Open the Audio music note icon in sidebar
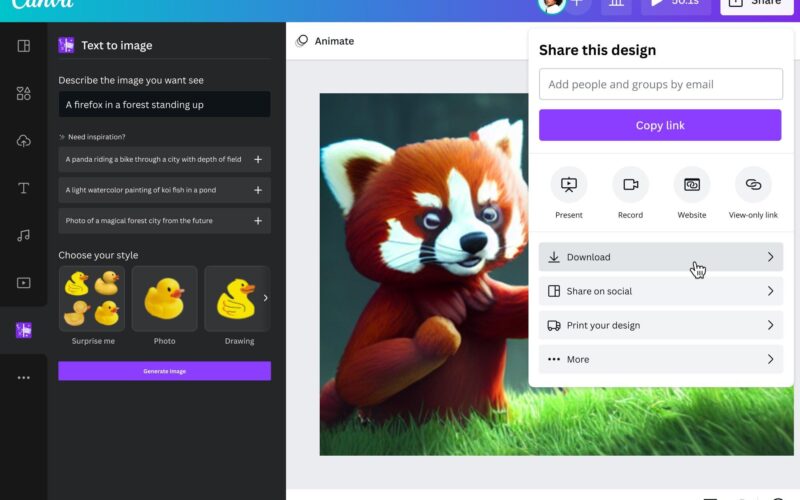The image size is (800, 500). 23,235
